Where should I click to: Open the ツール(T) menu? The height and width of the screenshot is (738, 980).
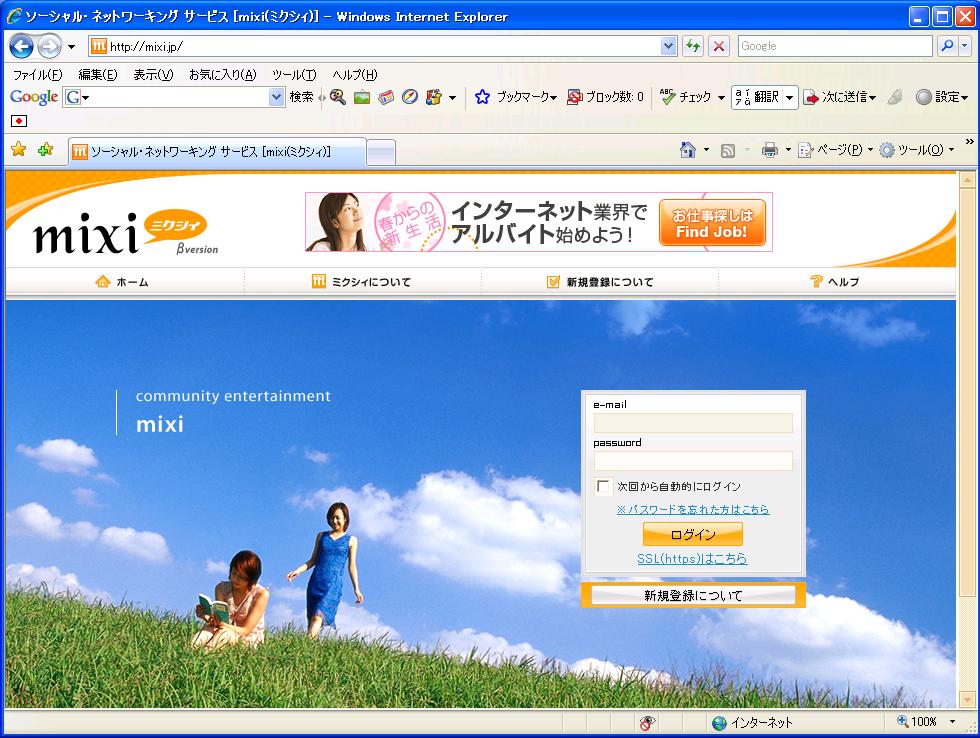pyautogui.click(x=294, y=75)
